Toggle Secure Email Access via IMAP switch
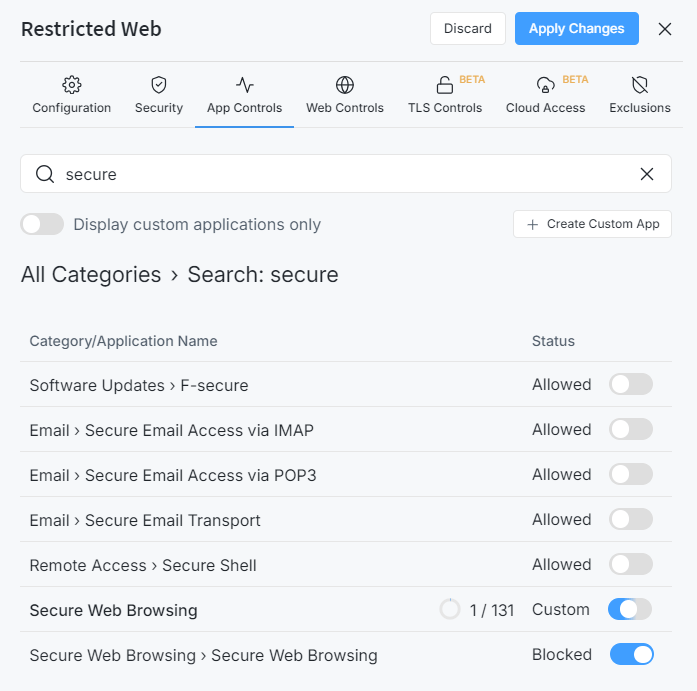This screenshot has height=691, width=697. (x=631, y=429)
